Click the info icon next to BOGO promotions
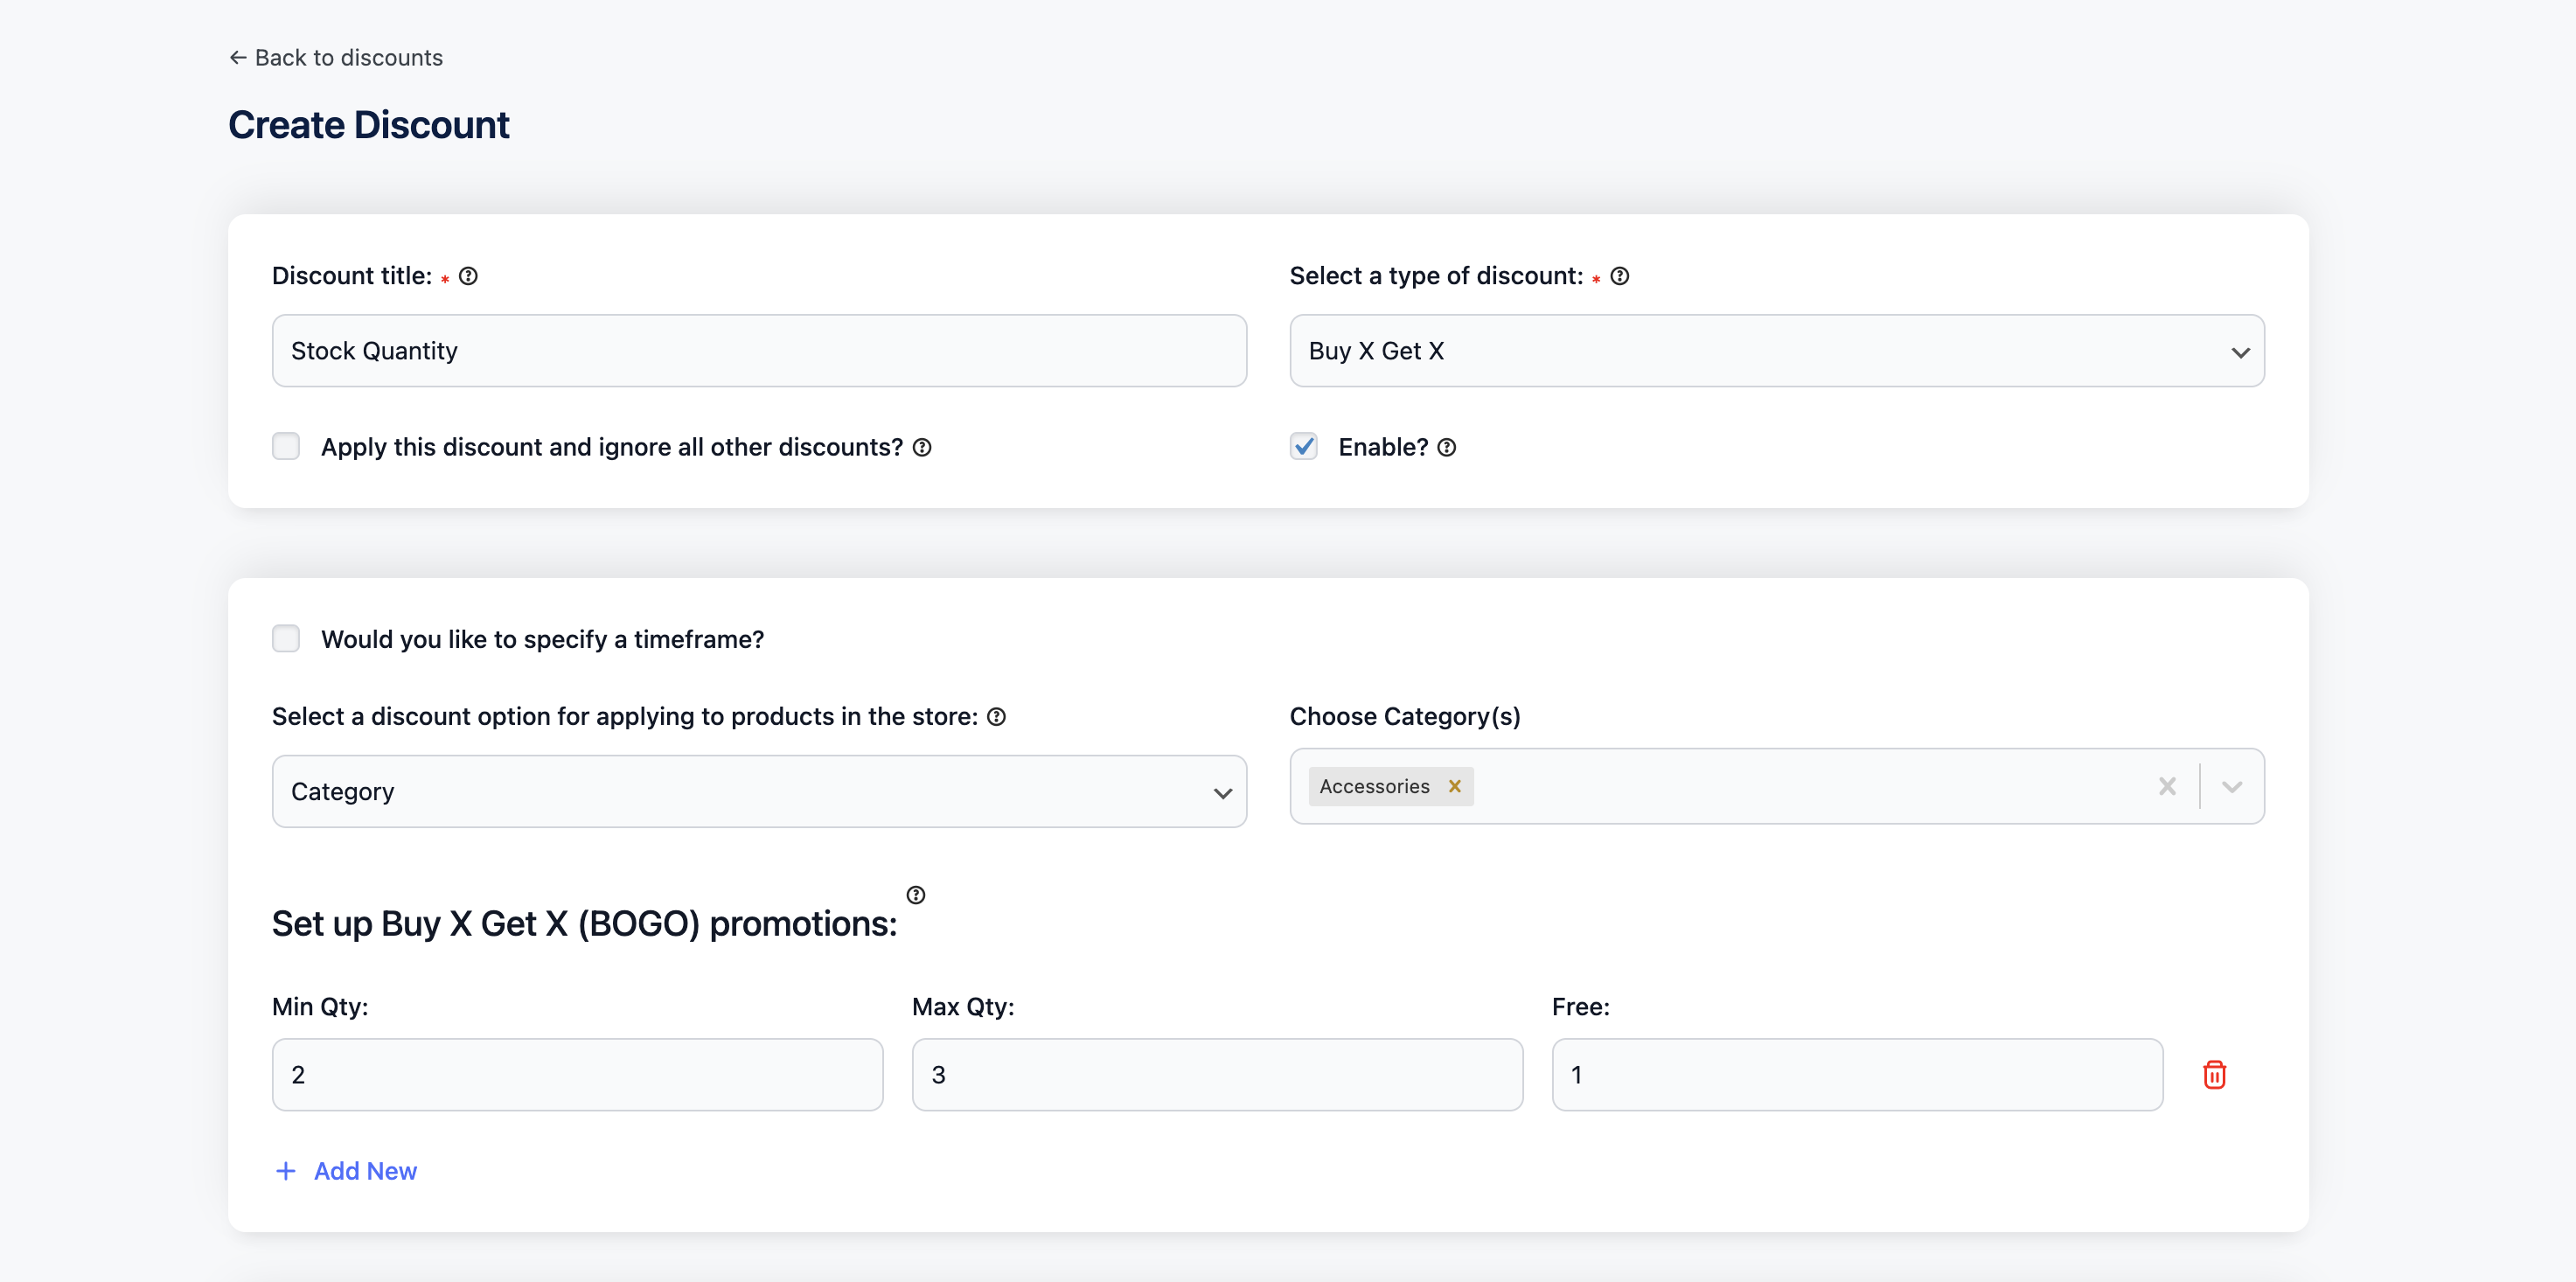This screenshot has width=2576, height=1282. [916, 895]
